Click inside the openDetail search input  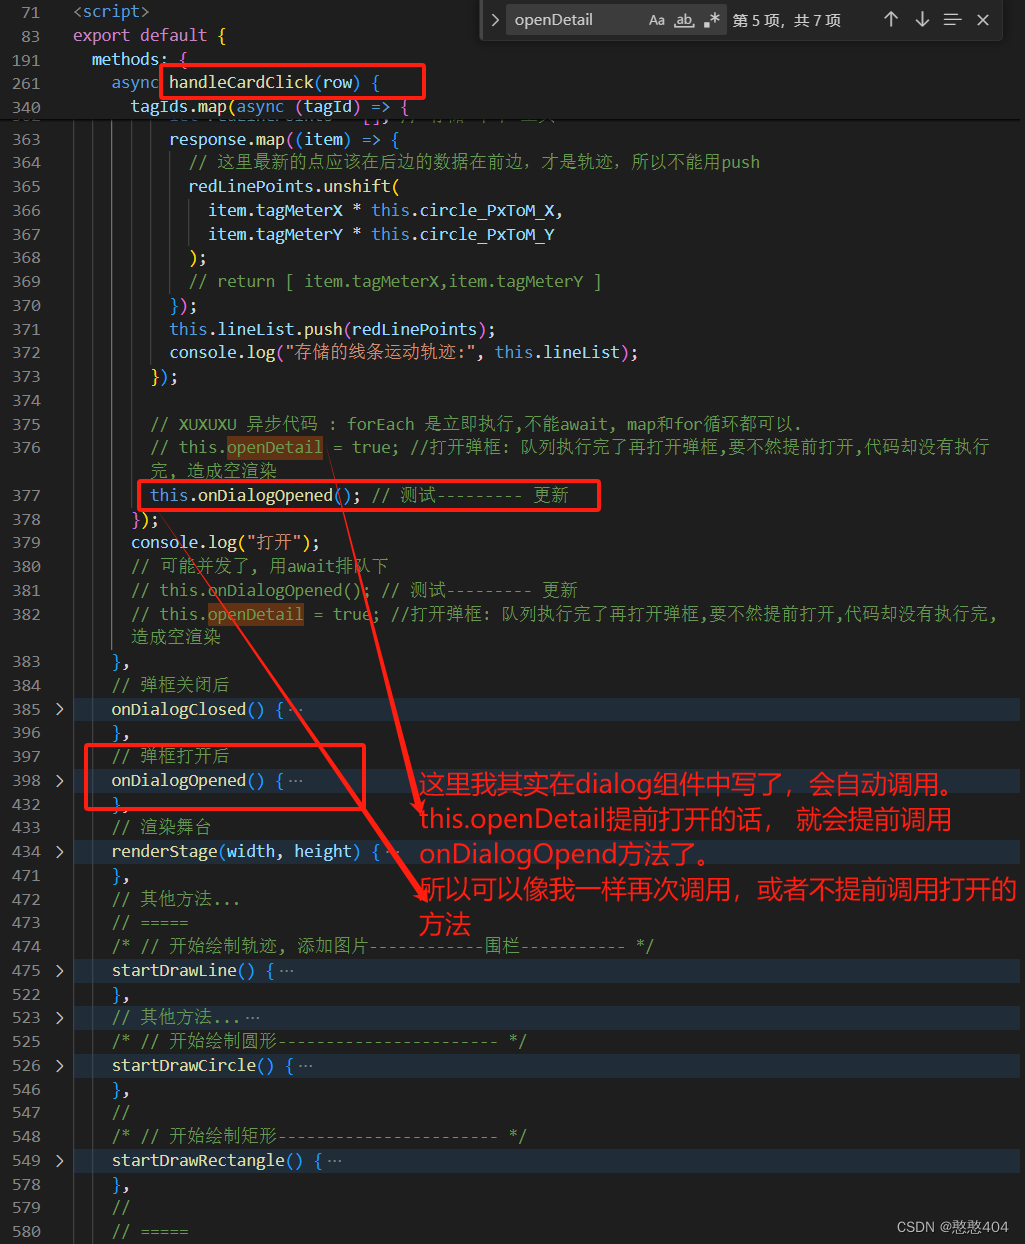click(x=570, y=19)
